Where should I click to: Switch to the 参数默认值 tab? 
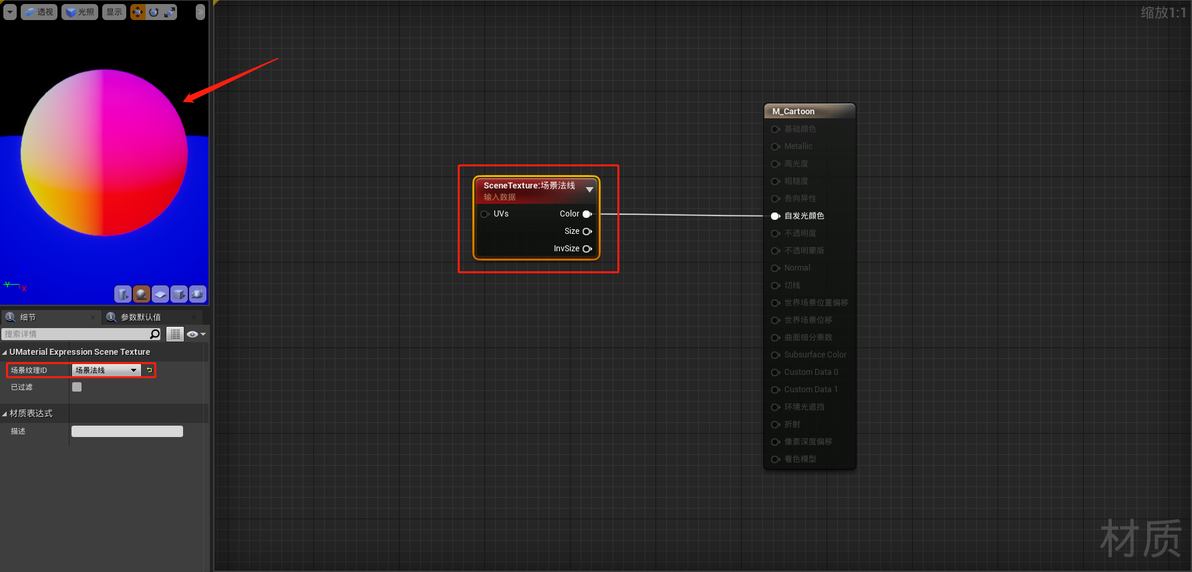(141, 317)
